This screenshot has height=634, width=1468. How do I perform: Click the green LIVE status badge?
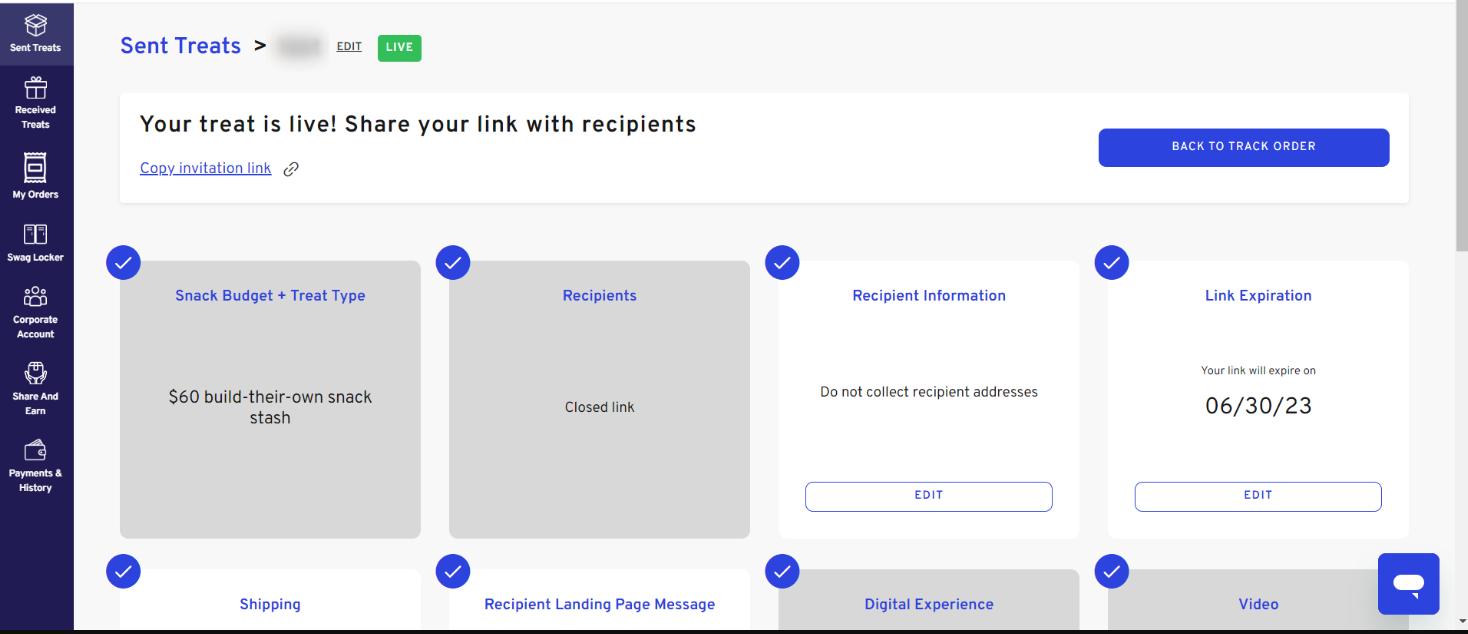coord(399,48)
